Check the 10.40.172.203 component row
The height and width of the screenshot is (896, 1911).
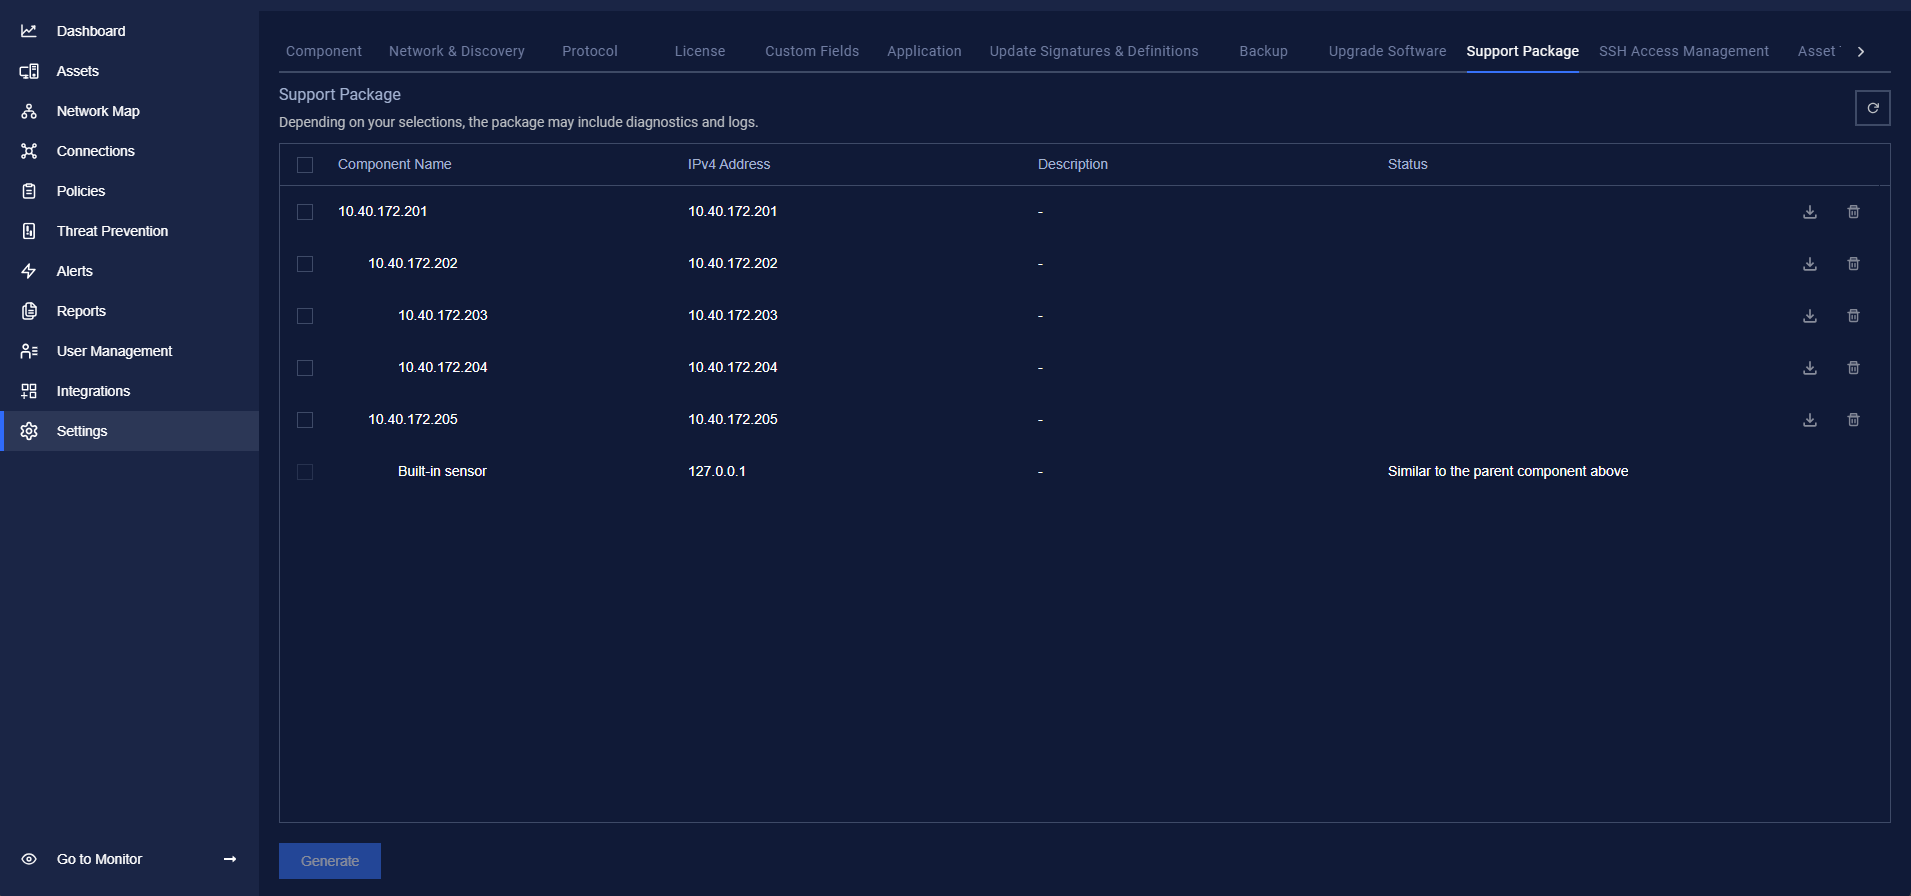click(305, 316)
